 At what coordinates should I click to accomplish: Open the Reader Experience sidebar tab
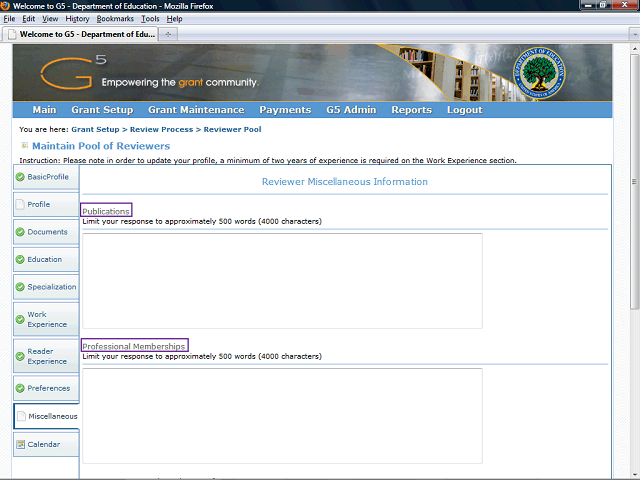click(x=46, y=356)
